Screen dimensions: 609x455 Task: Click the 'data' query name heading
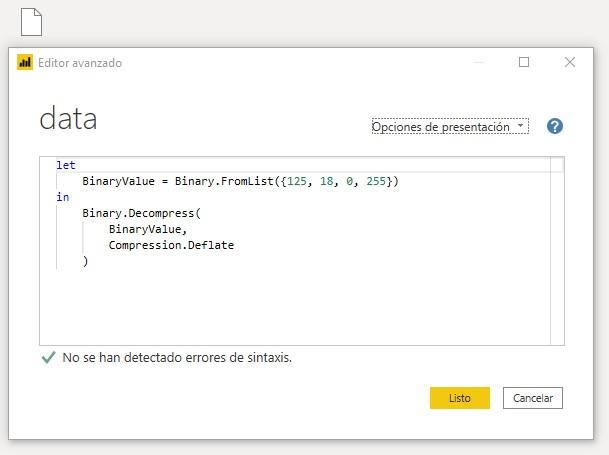[69, 120]
